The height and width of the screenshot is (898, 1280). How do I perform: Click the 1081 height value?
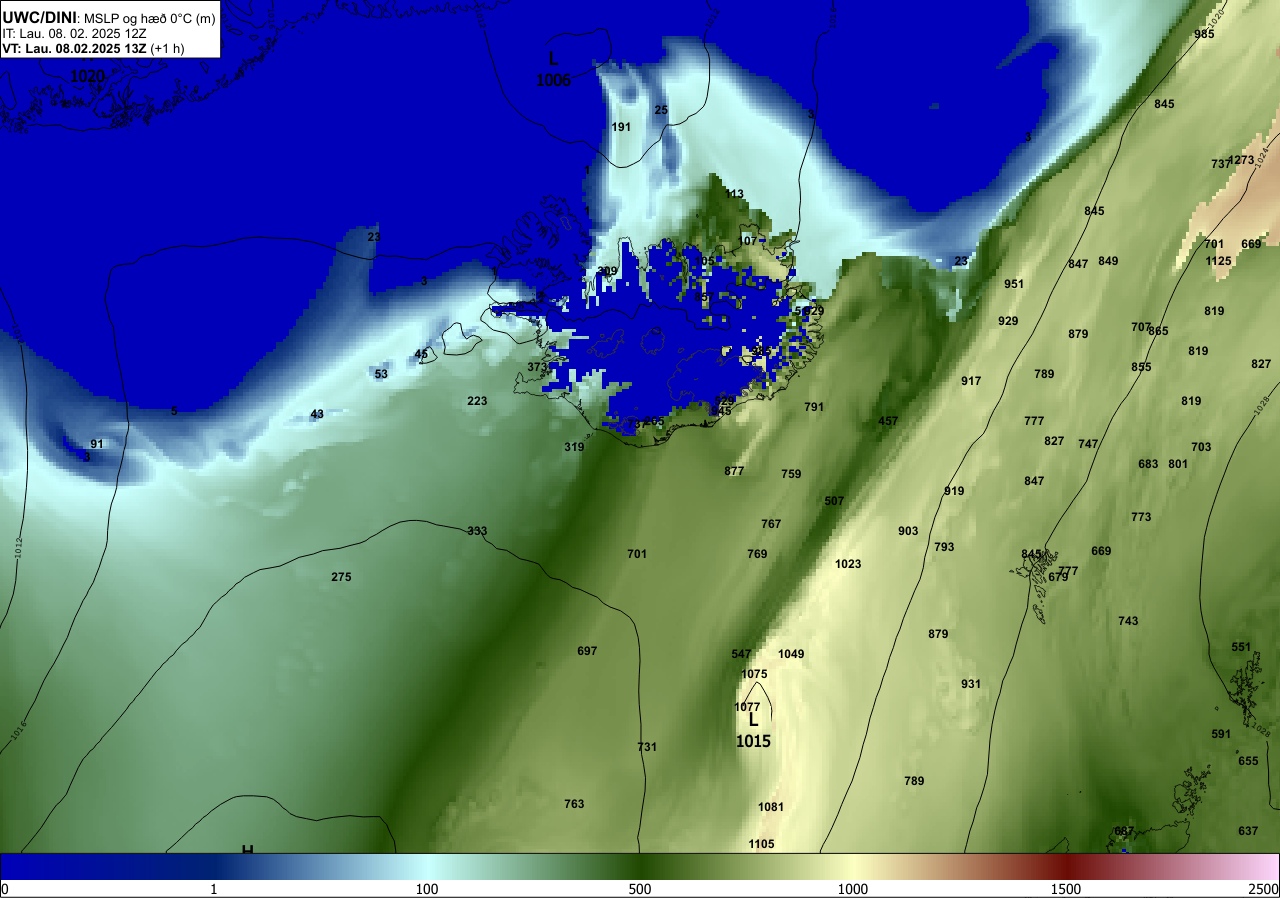pyautogui.click(x=771, y=807)
